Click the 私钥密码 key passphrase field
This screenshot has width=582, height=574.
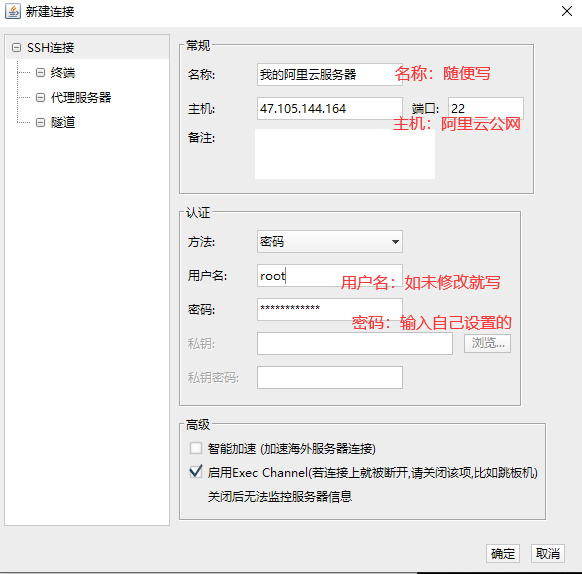(x=330, y=377)
